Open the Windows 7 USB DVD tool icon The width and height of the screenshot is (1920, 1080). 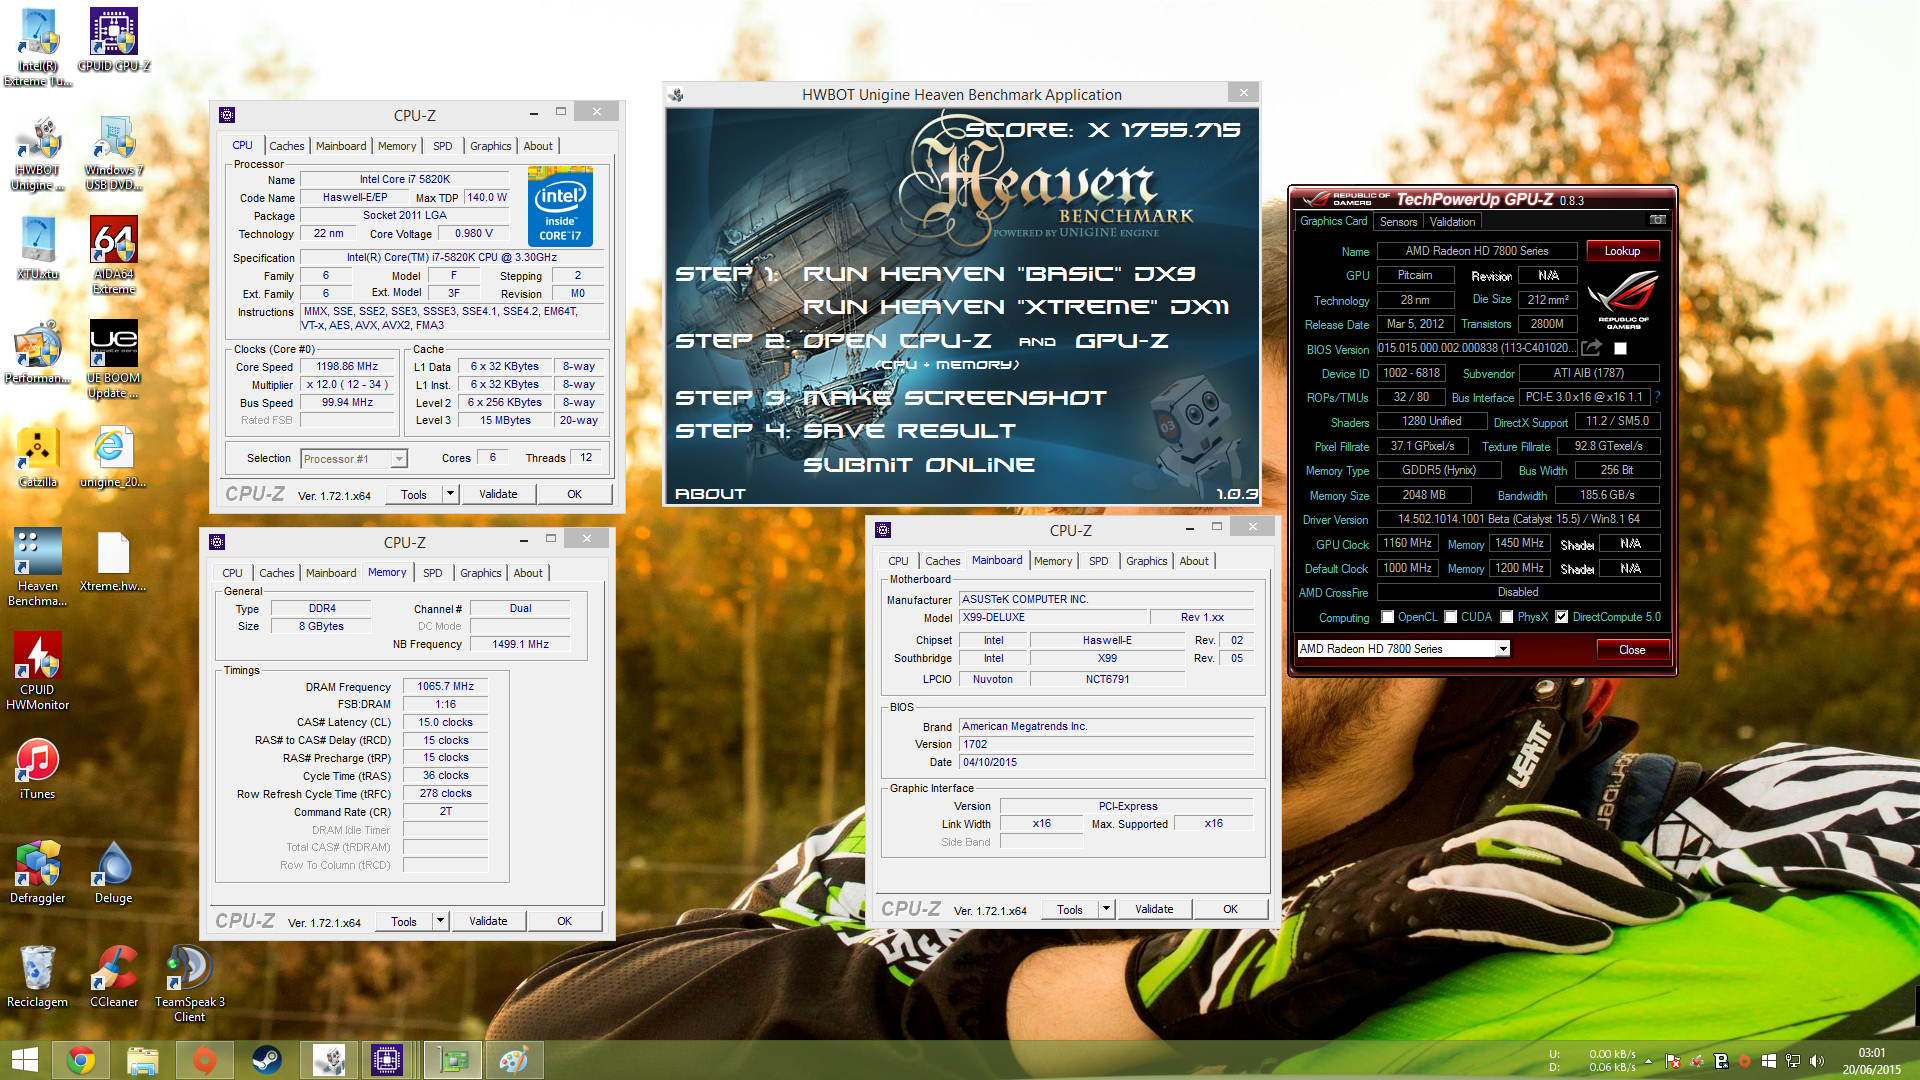[x=114, y=152]
